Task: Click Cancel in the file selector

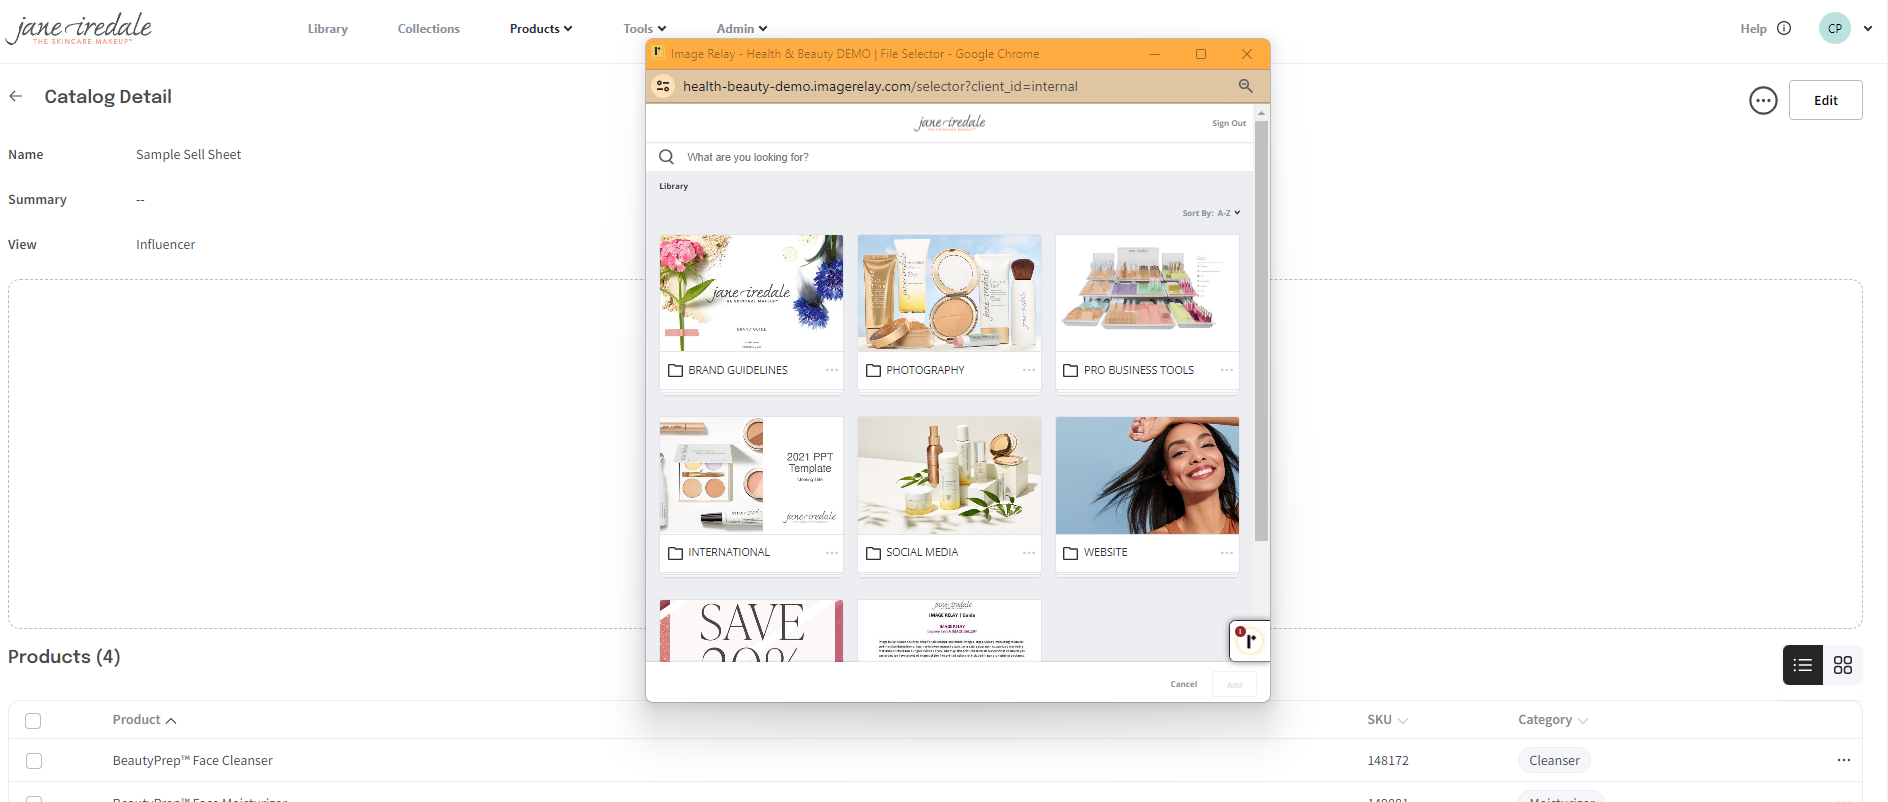Action: click(1183, 684)
